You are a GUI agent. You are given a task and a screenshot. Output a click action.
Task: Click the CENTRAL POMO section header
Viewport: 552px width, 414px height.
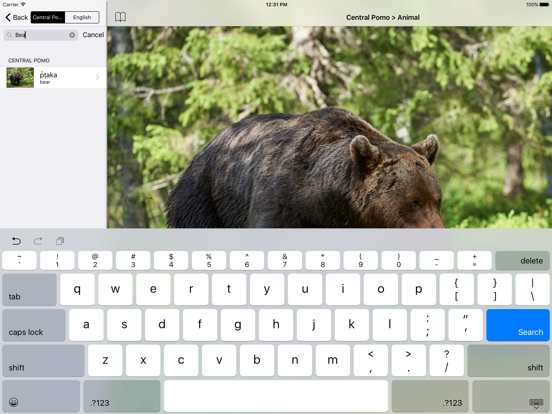tap(29, 61)
